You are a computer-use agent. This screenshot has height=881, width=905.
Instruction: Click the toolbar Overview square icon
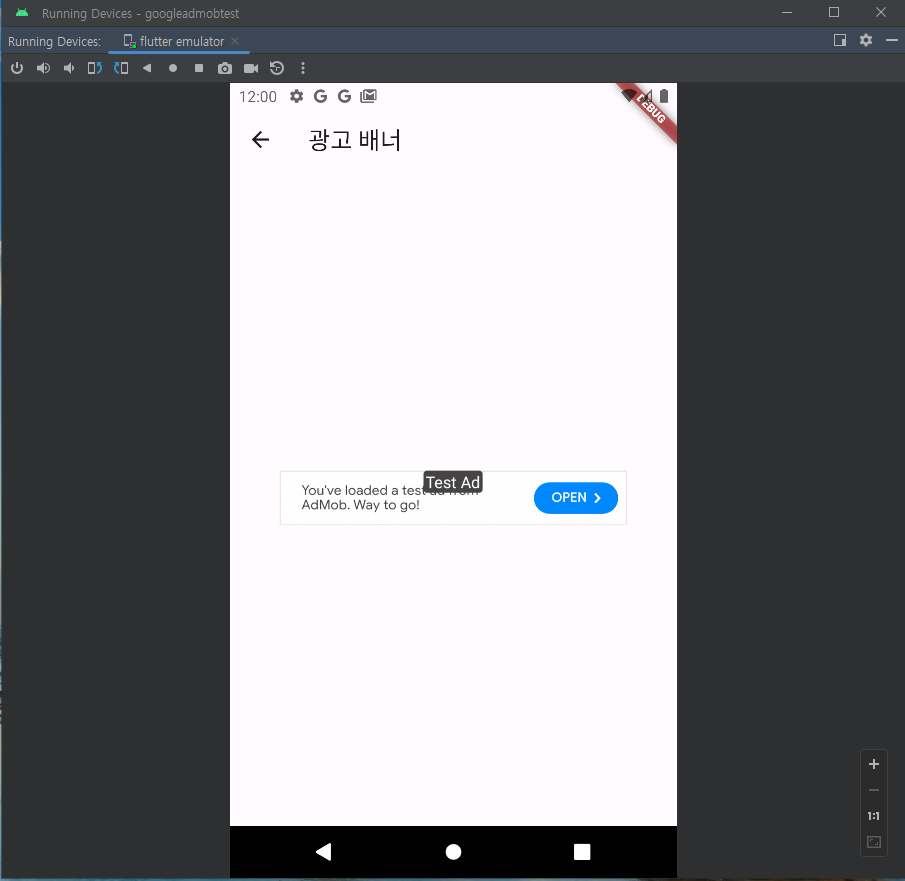click(199, 68)
